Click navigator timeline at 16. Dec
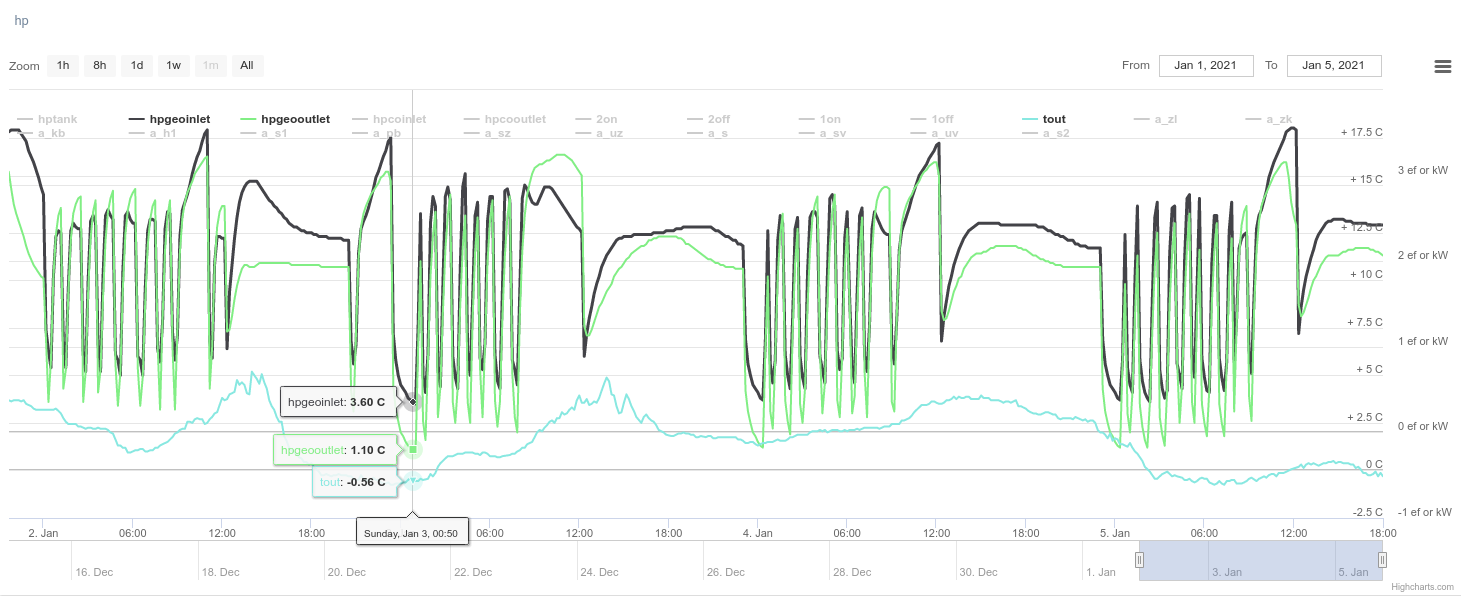Screen dimensions: 1461x596 [x=94, y=572]
